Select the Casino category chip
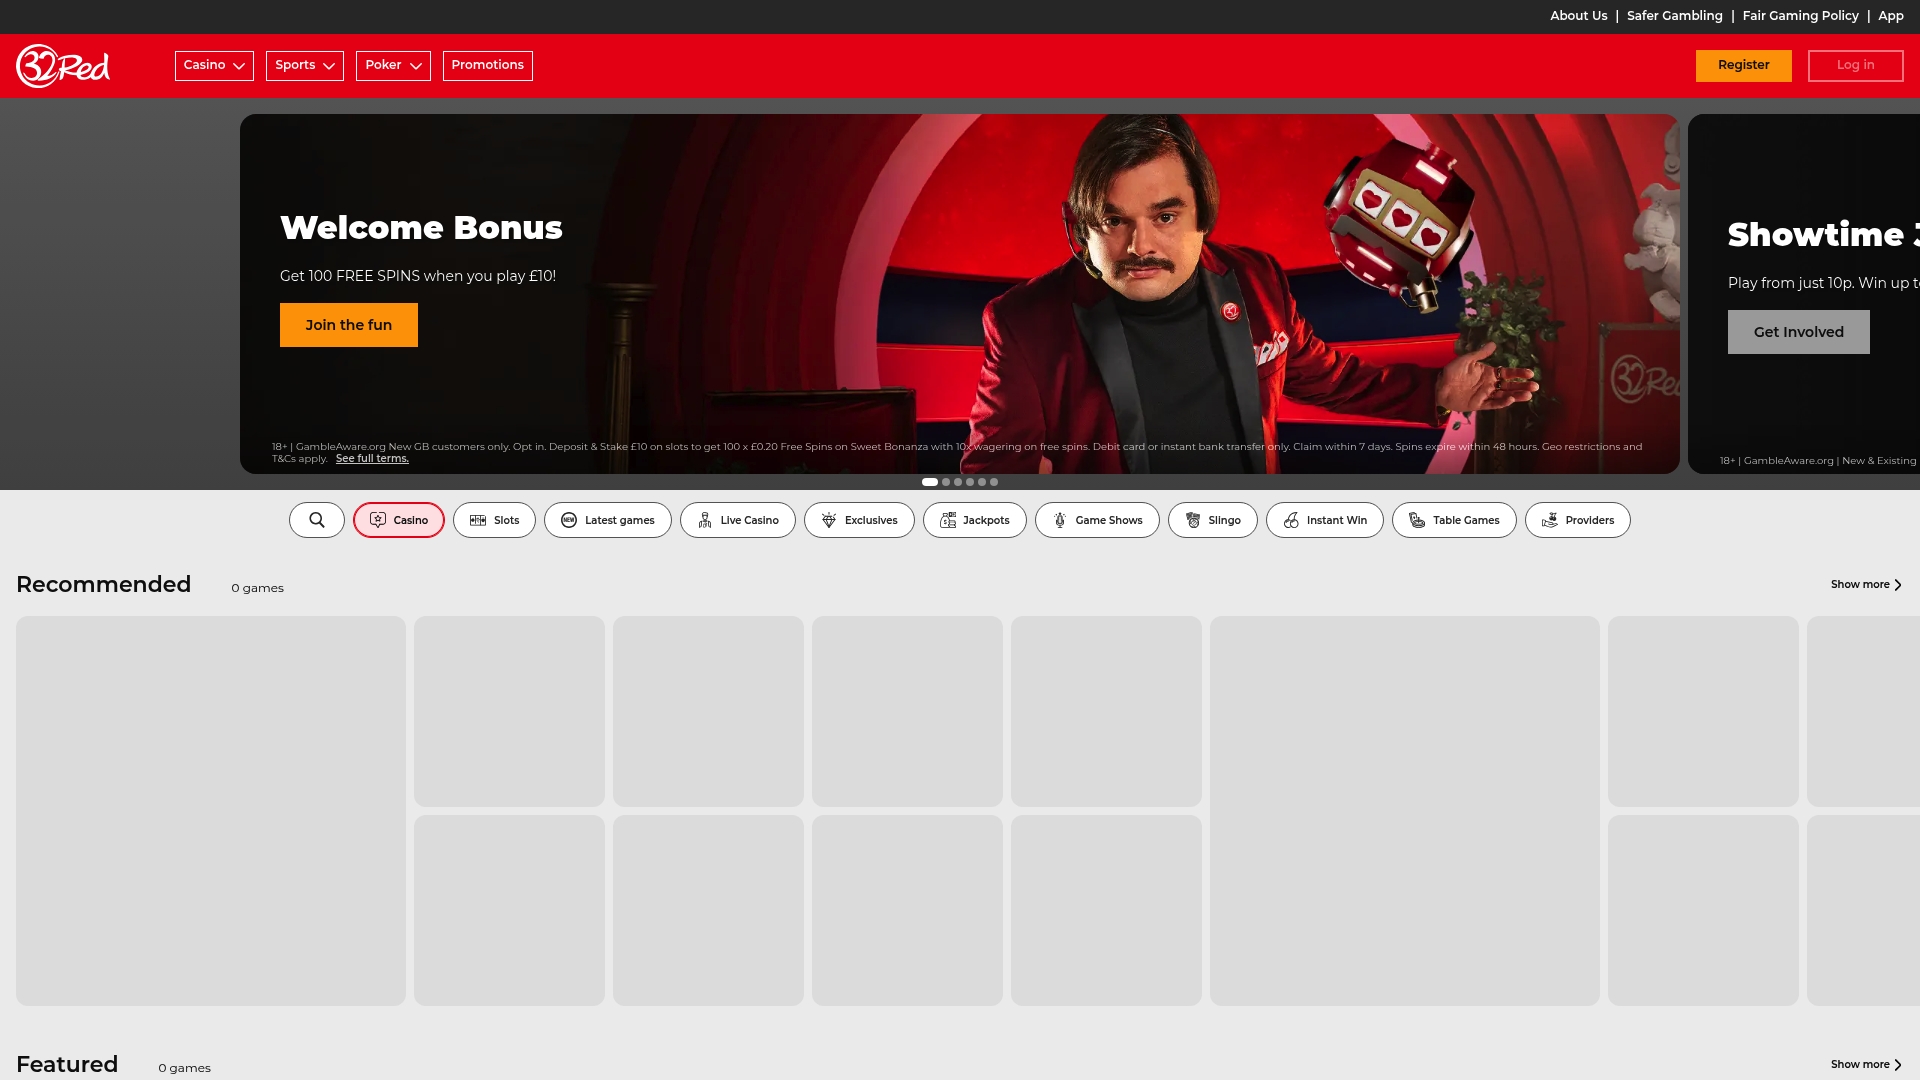The image size is (1920, 1080). point(399,520)
